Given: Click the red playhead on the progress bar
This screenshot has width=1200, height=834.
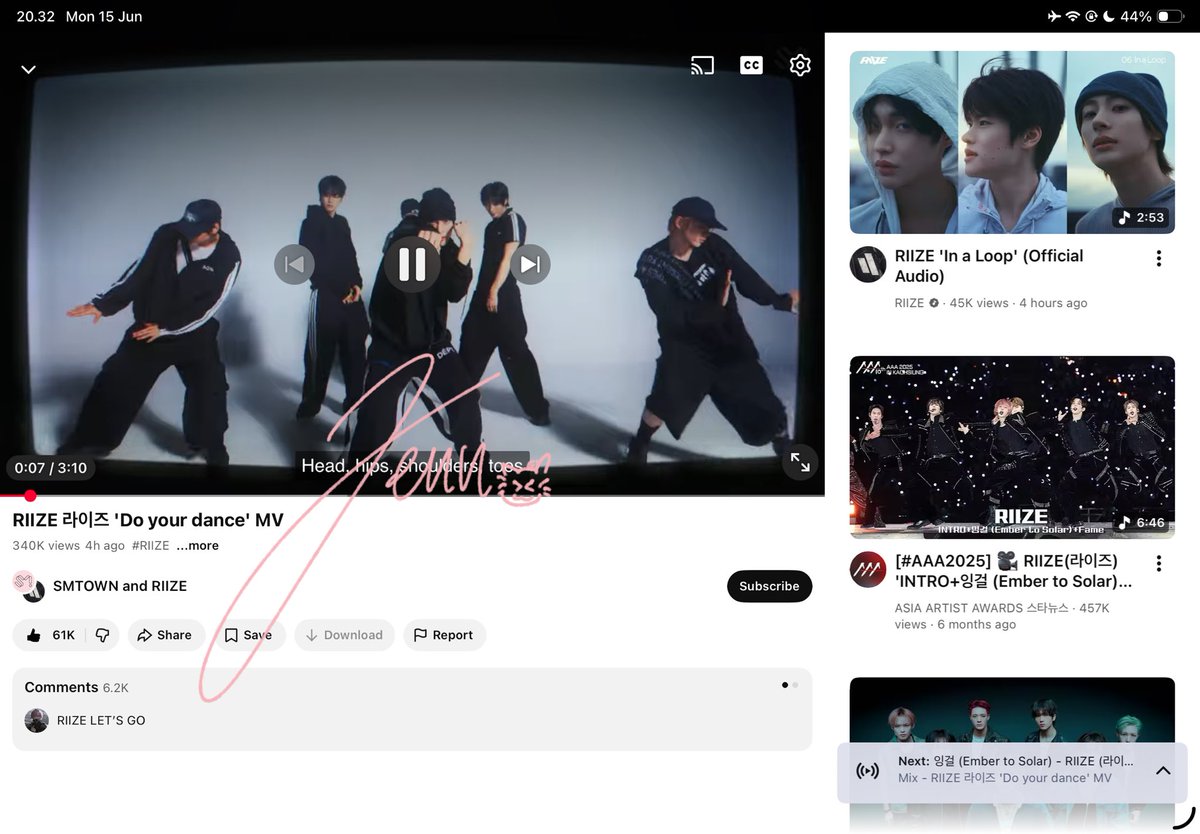Looking at the screenshot, I should click(x=30, y=496).
